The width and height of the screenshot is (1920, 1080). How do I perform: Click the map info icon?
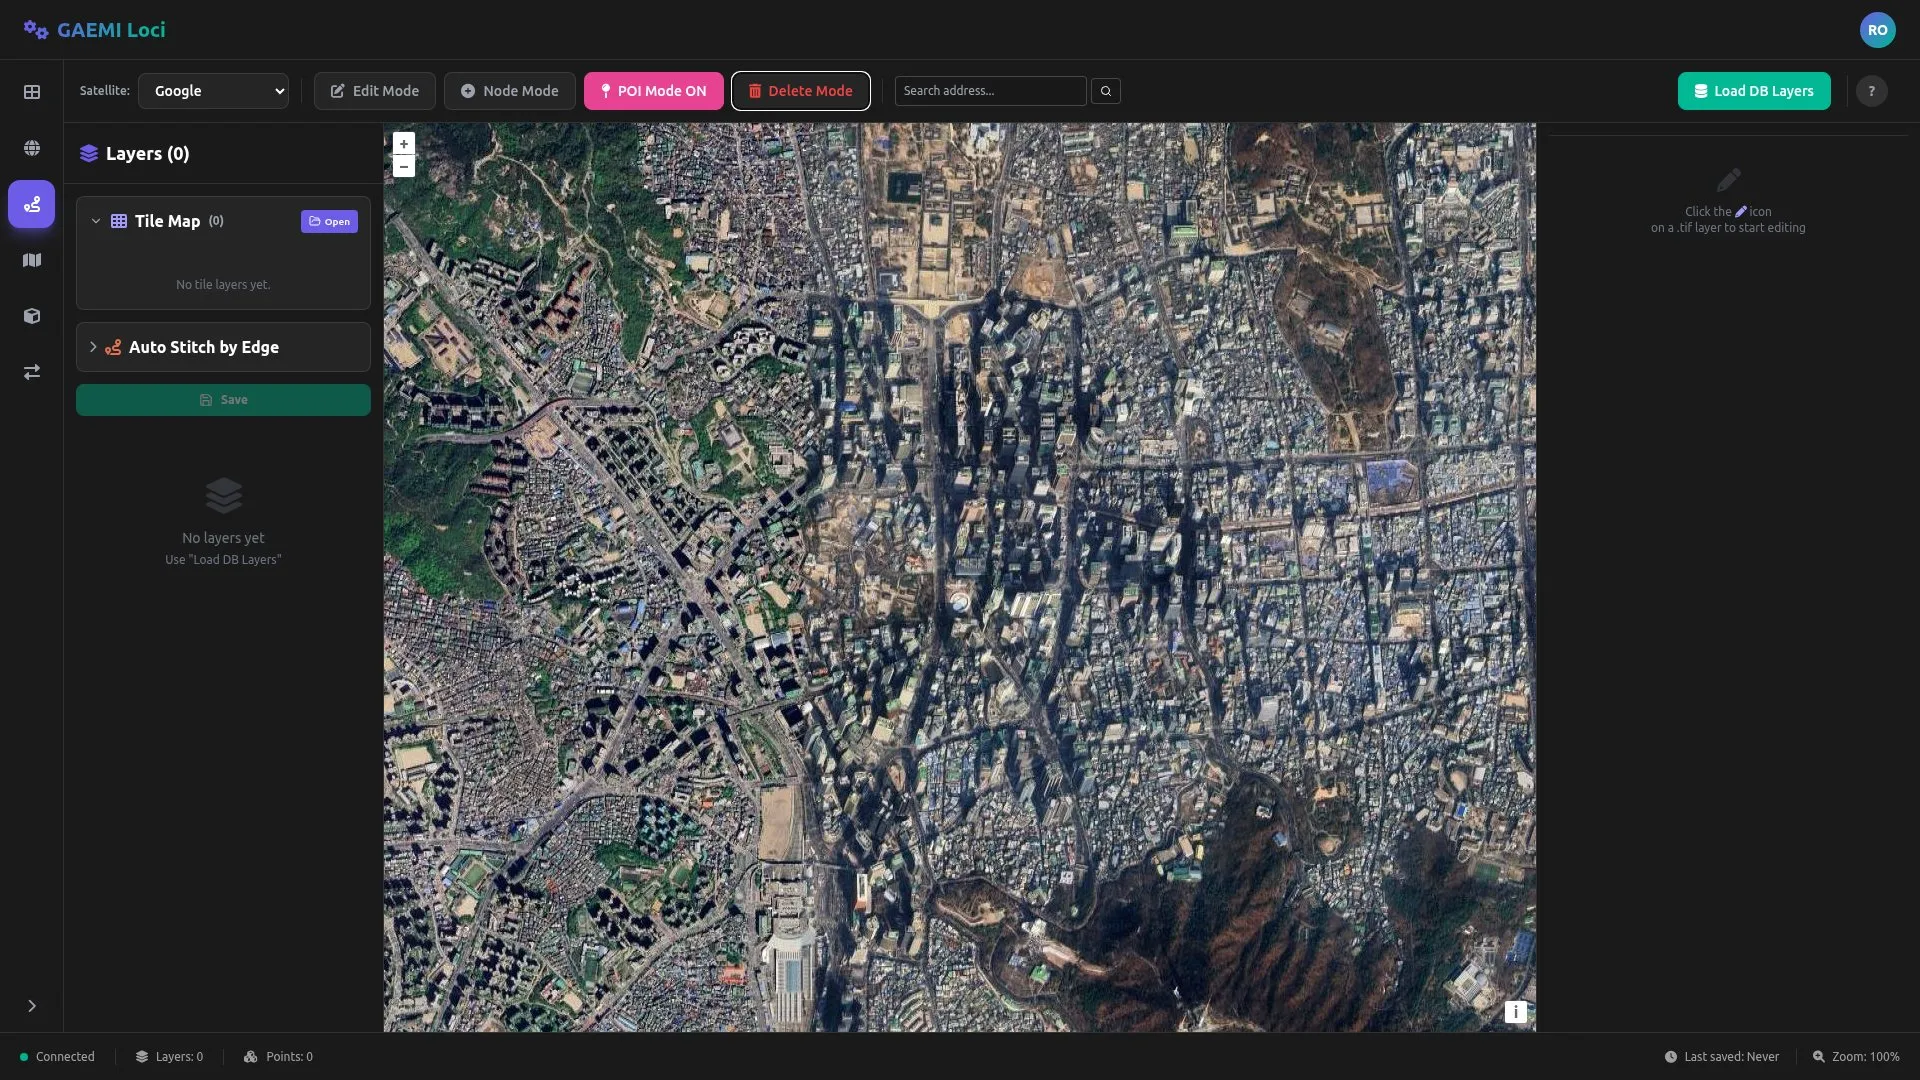click(1515, 1012)
